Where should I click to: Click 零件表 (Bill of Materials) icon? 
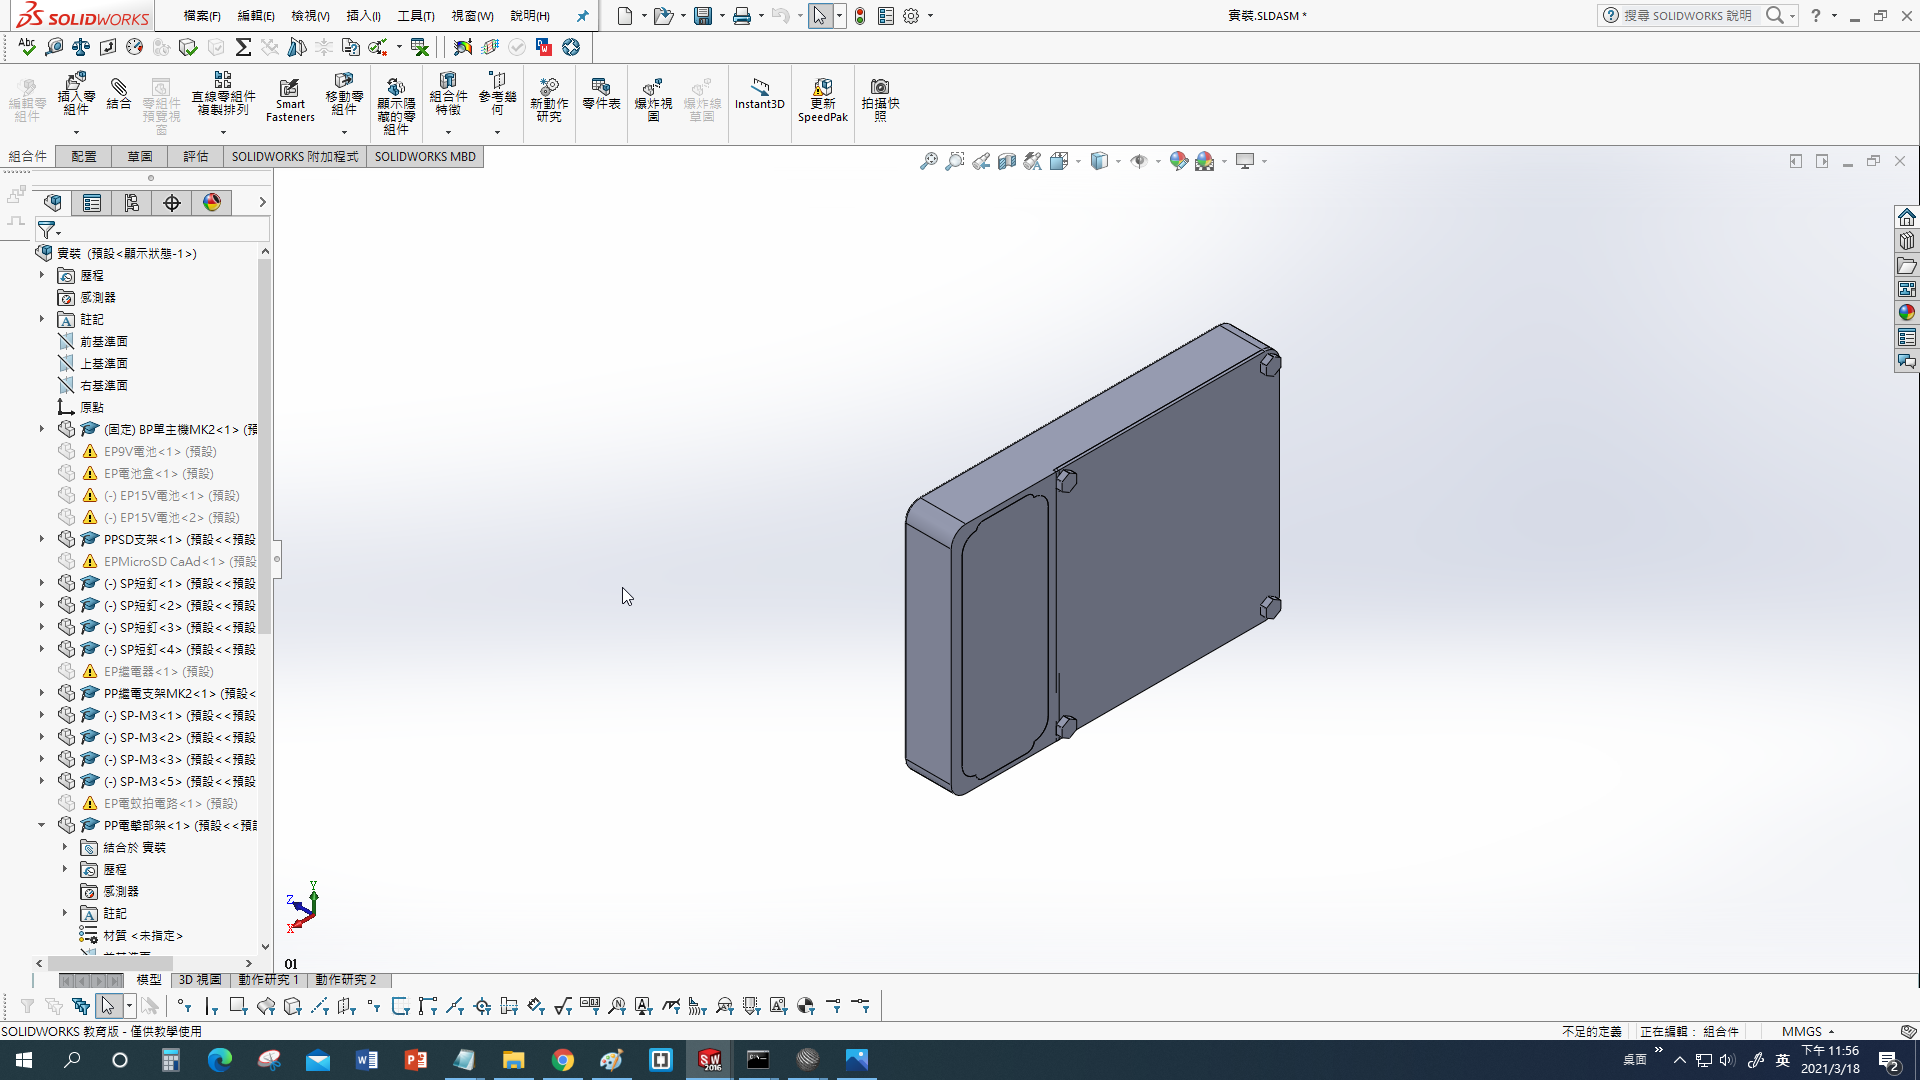point(601,94)
